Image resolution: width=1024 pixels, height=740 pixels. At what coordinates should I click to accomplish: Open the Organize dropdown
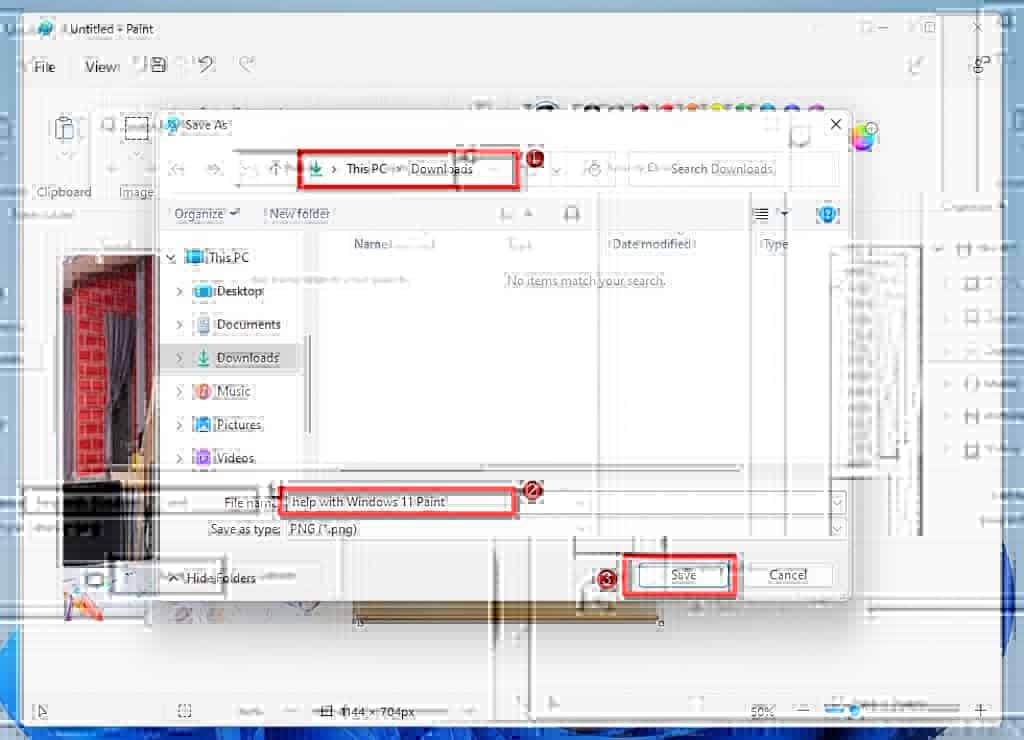(x=206, y=214)
